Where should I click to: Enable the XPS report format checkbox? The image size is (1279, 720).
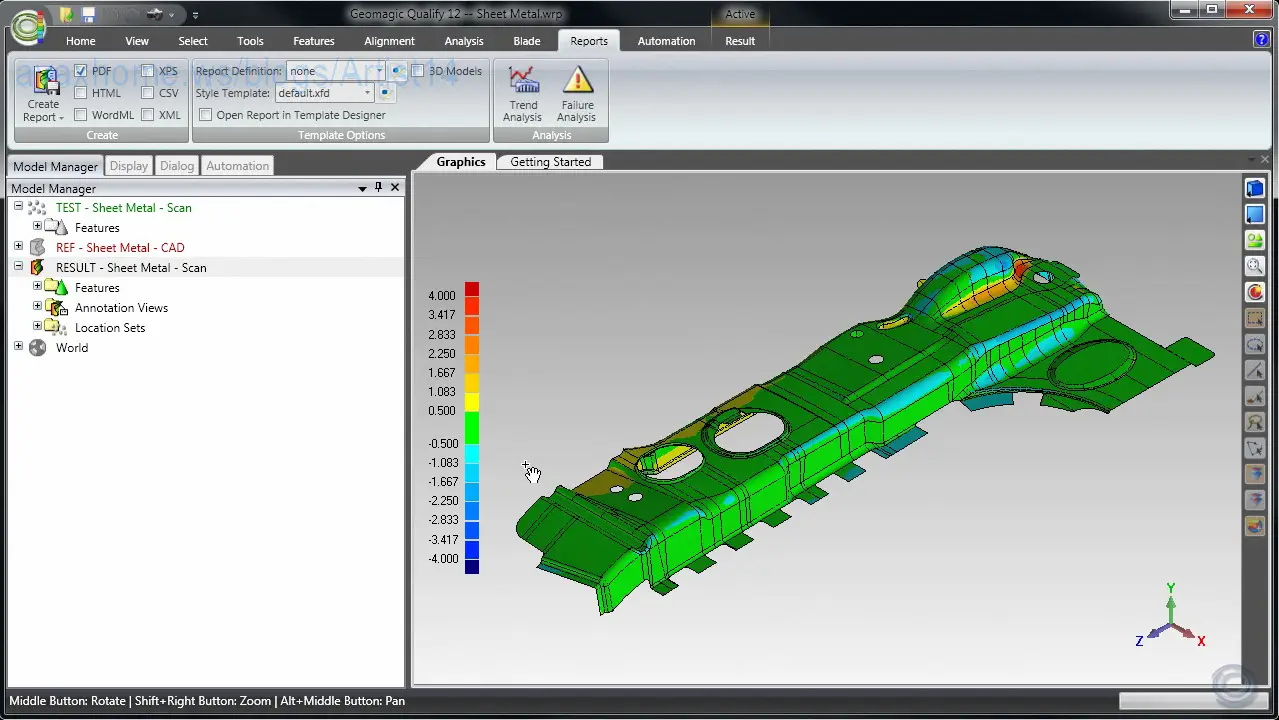tap(148, 71)
